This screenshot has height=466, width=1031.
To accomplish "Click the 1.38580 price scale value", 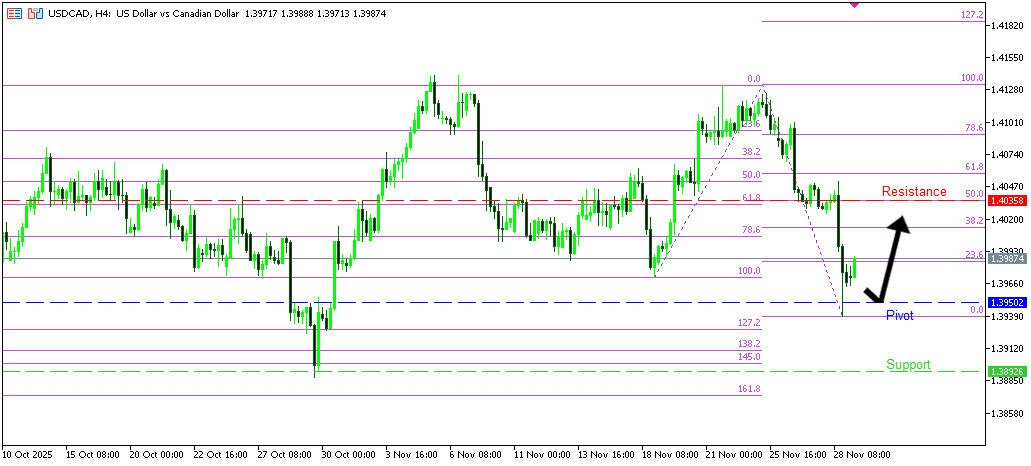I will (1007, 413).
